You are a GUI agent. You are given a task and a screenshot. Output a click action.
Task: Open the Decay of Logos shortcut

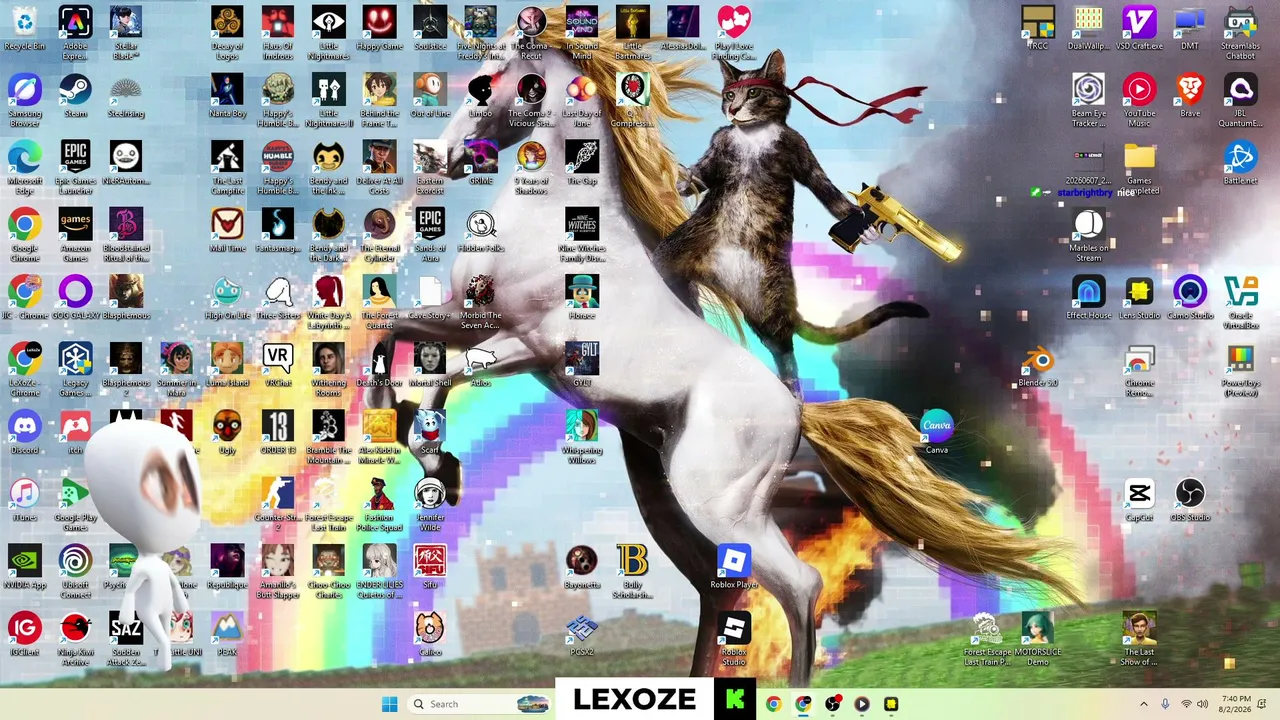tap(227, 31)
